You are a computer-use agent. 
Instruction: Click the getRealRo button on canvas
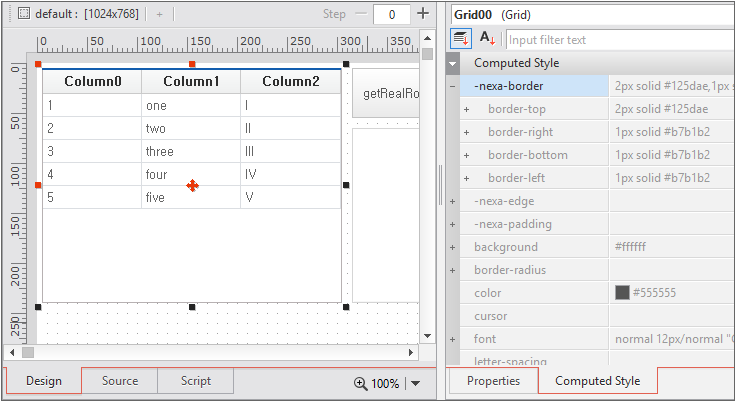388,93
